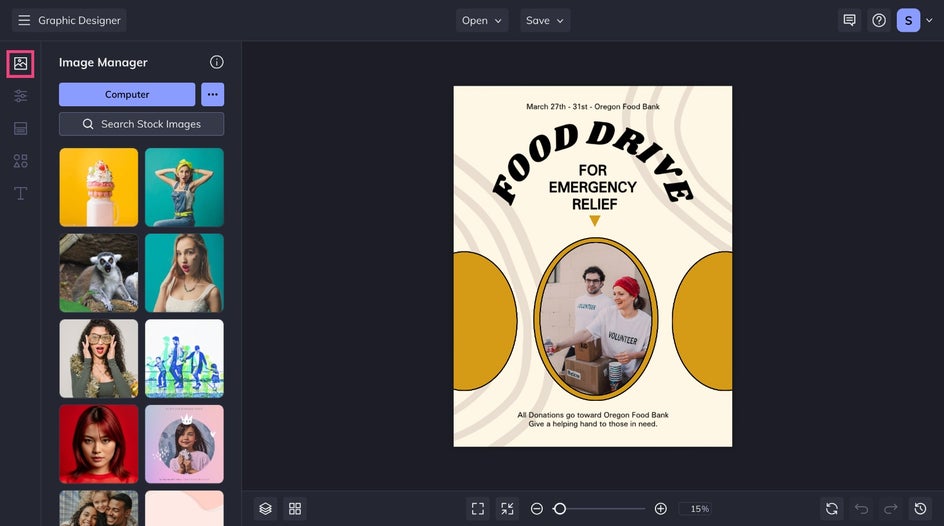The width and height of the screenshot is (944, 526).
Task: Click the collapse to fit icon
Action: click(508, 509)
